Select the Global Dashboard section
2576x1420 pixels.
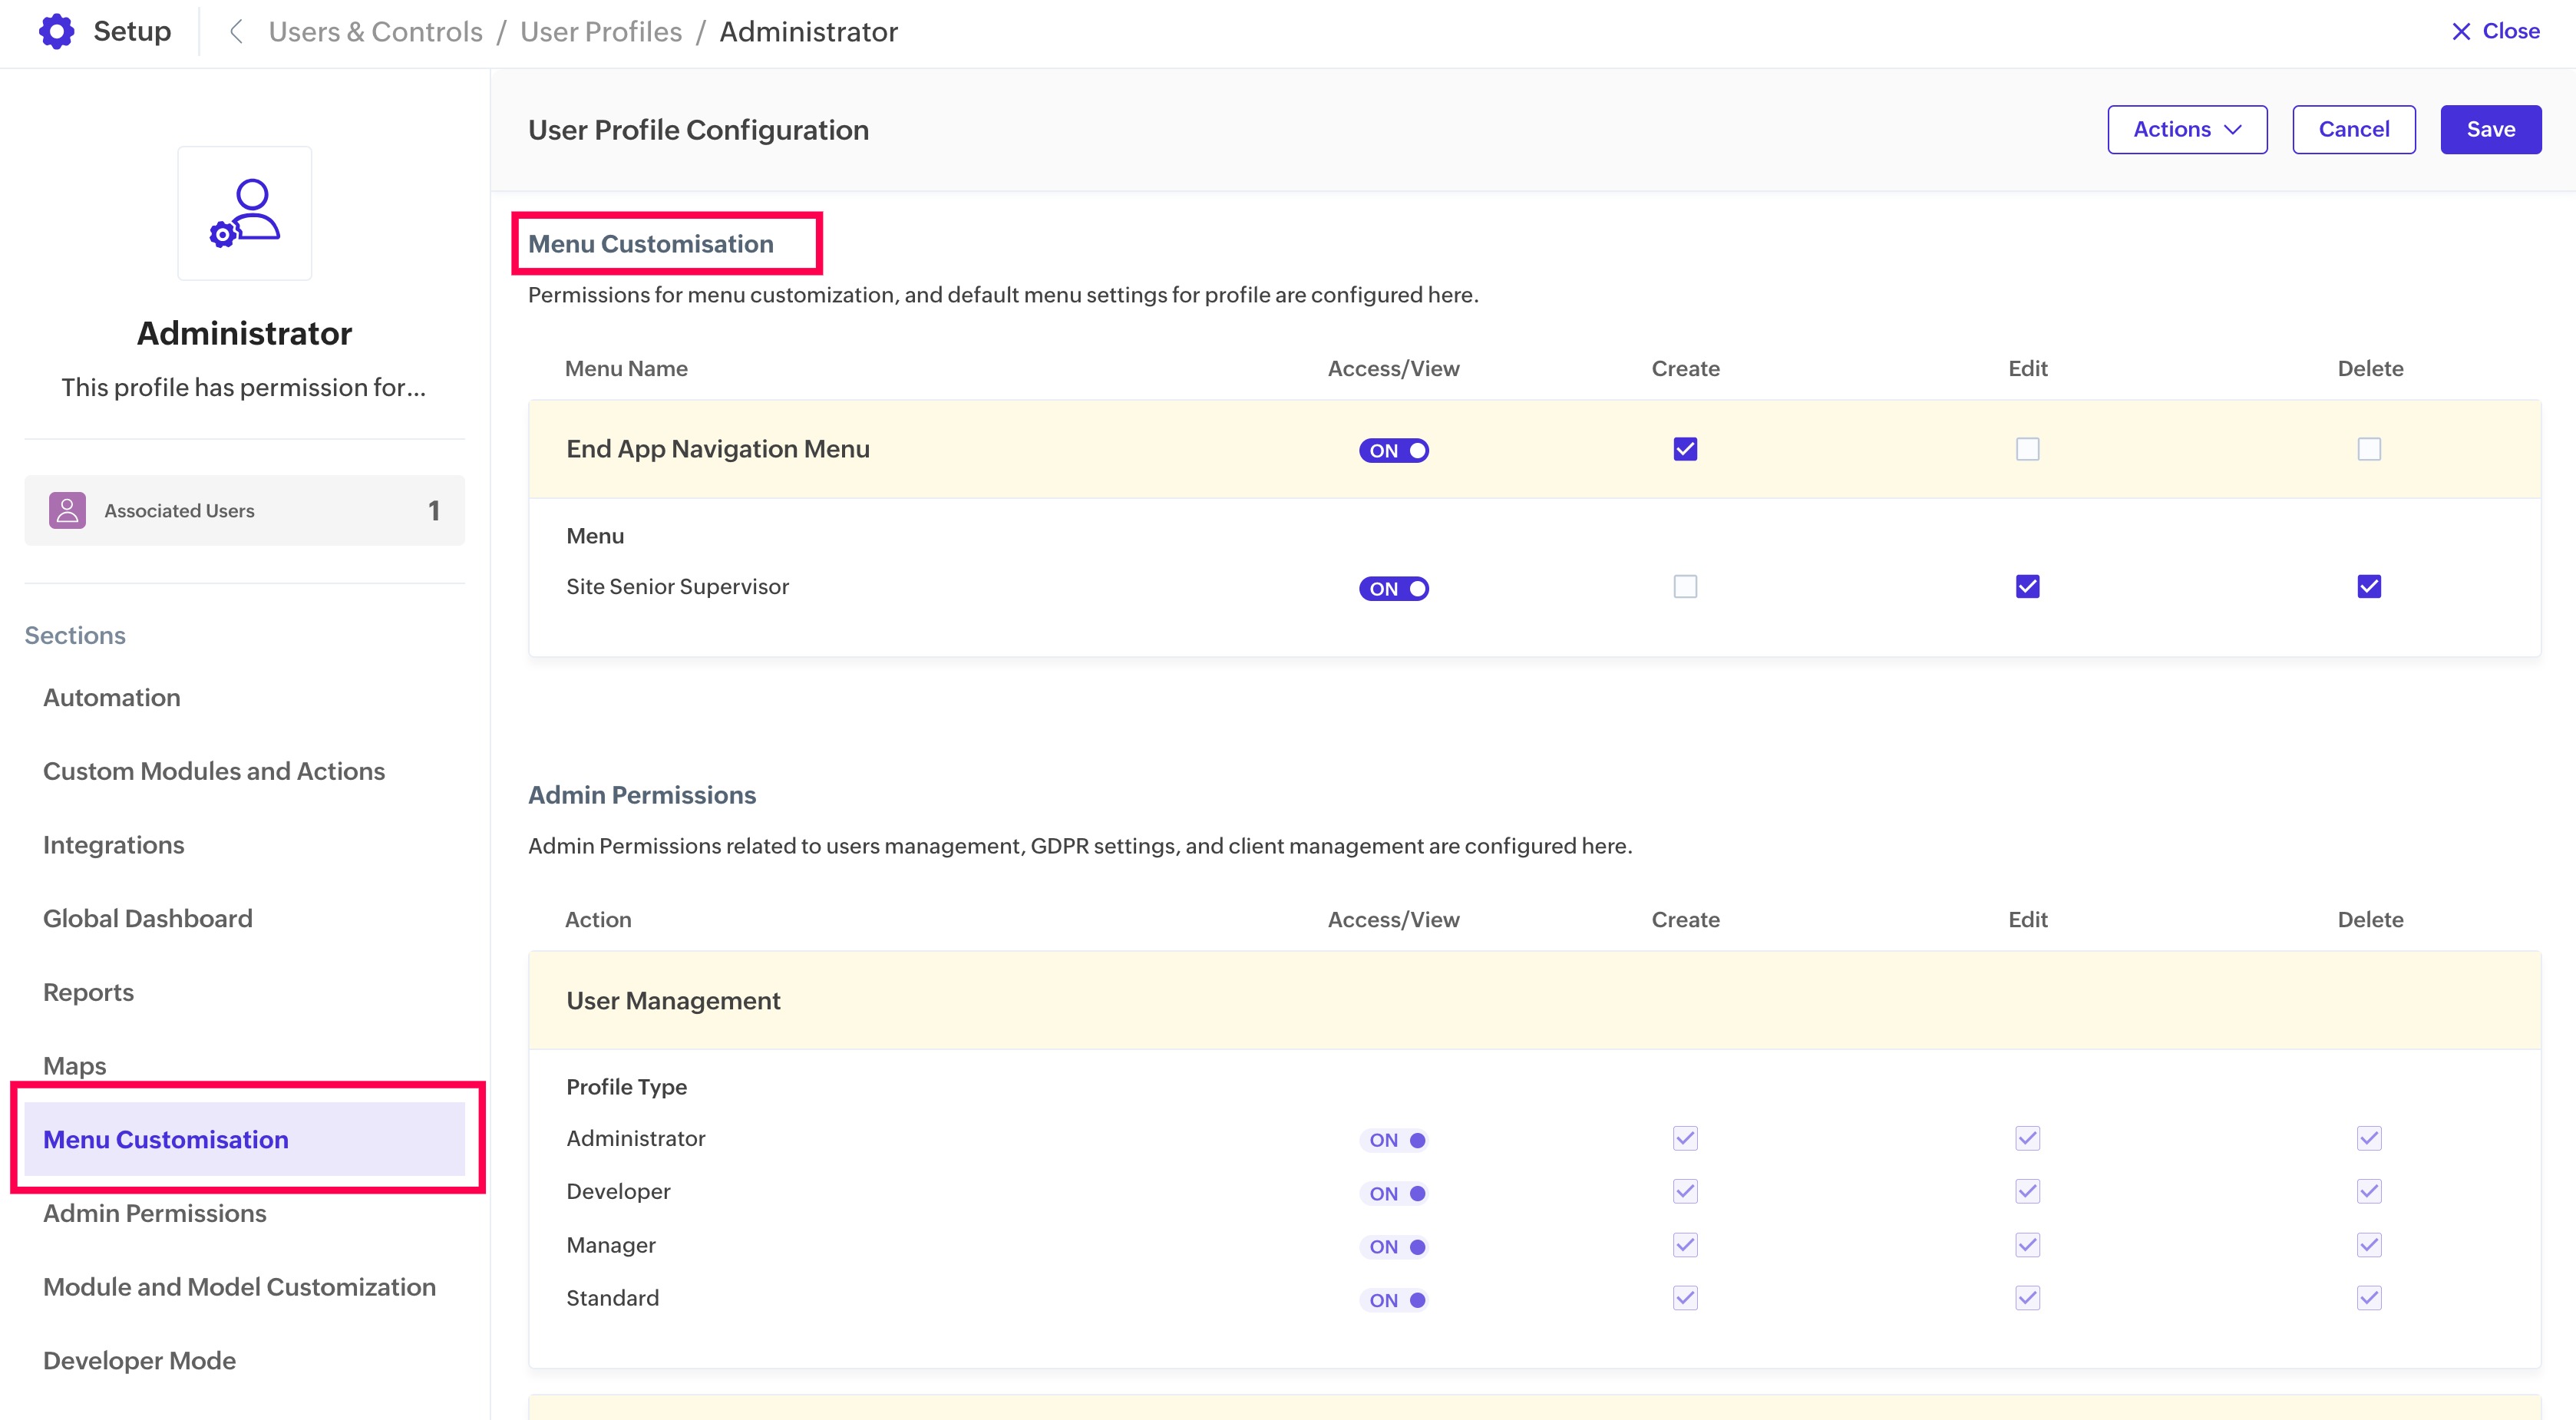tap(148, 918)
